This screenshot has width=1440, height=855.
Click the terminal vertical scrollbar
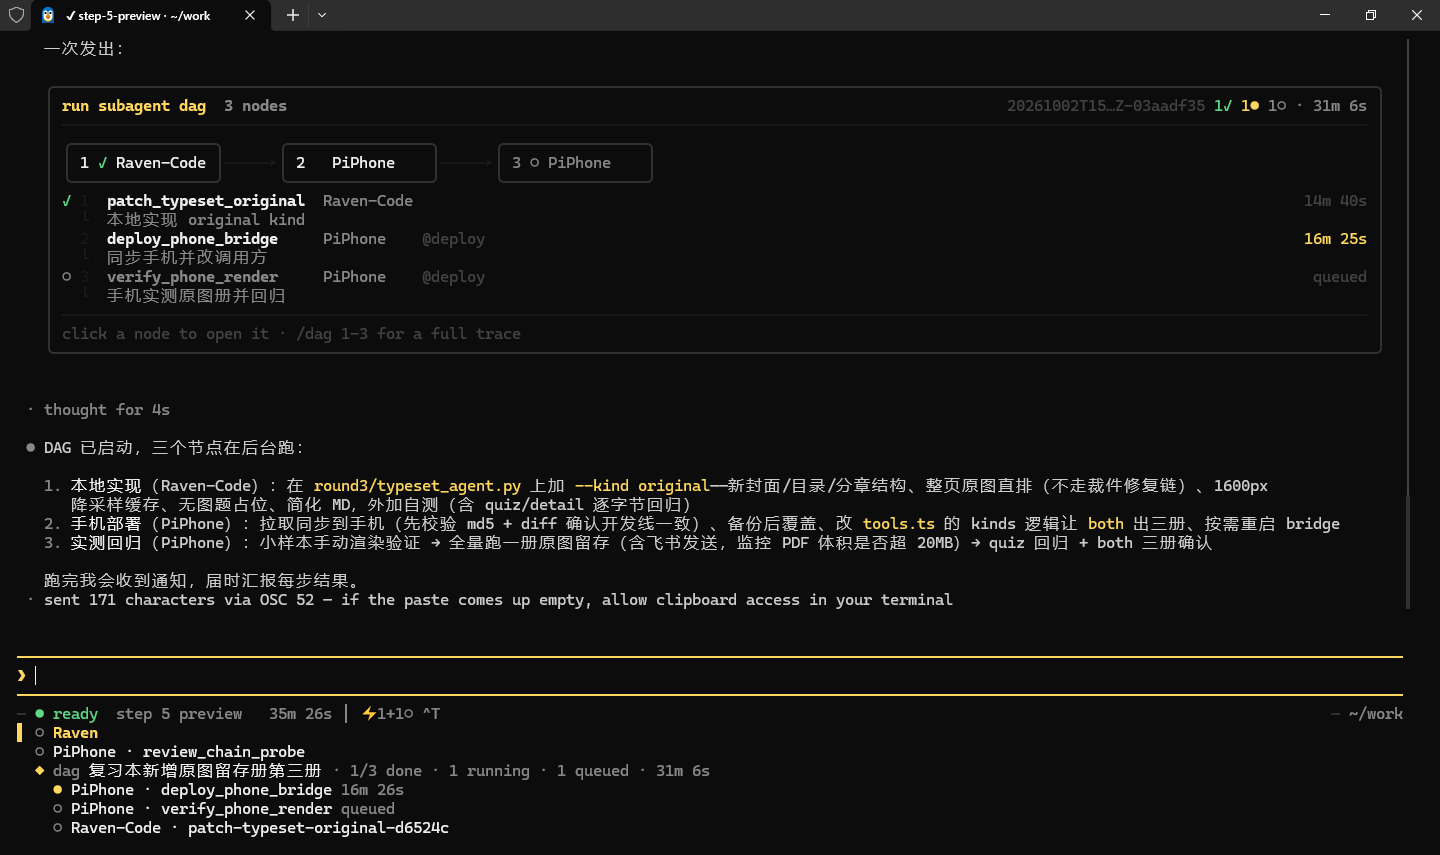(x=1408, y=324)
